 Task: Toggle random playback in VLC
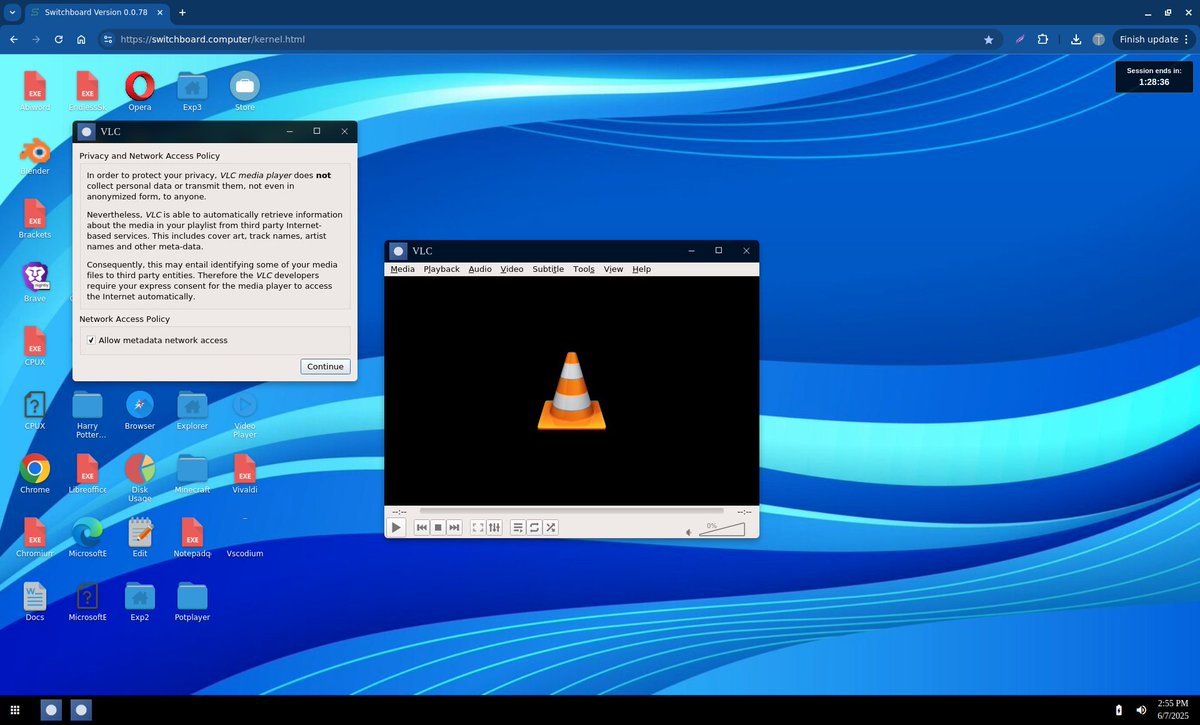pyautogui.click(x=550, y=527)
